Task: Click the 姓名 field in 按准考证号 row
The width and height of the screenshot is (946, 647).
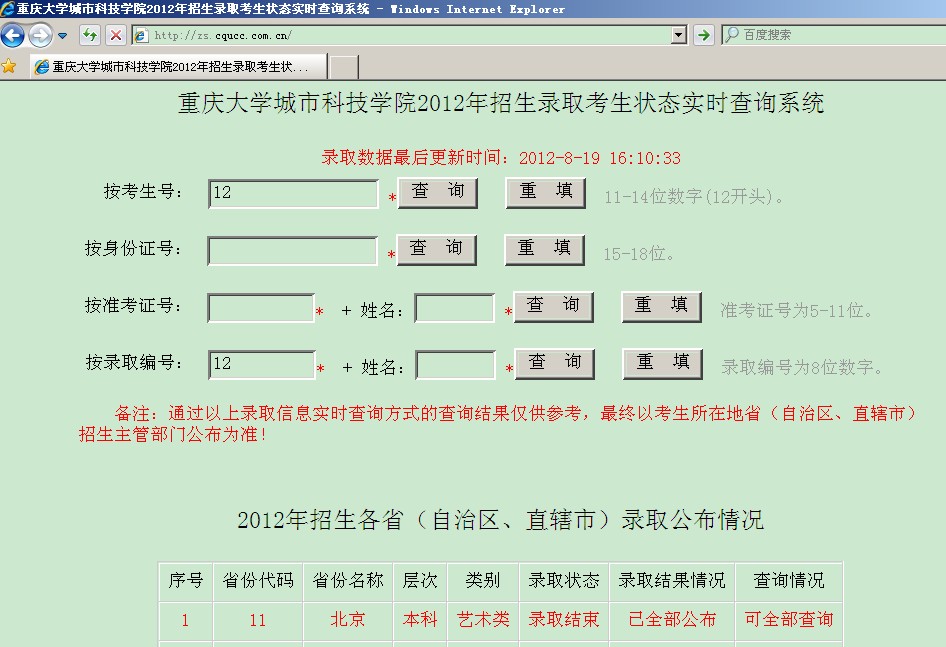Action: coord(455,309)
